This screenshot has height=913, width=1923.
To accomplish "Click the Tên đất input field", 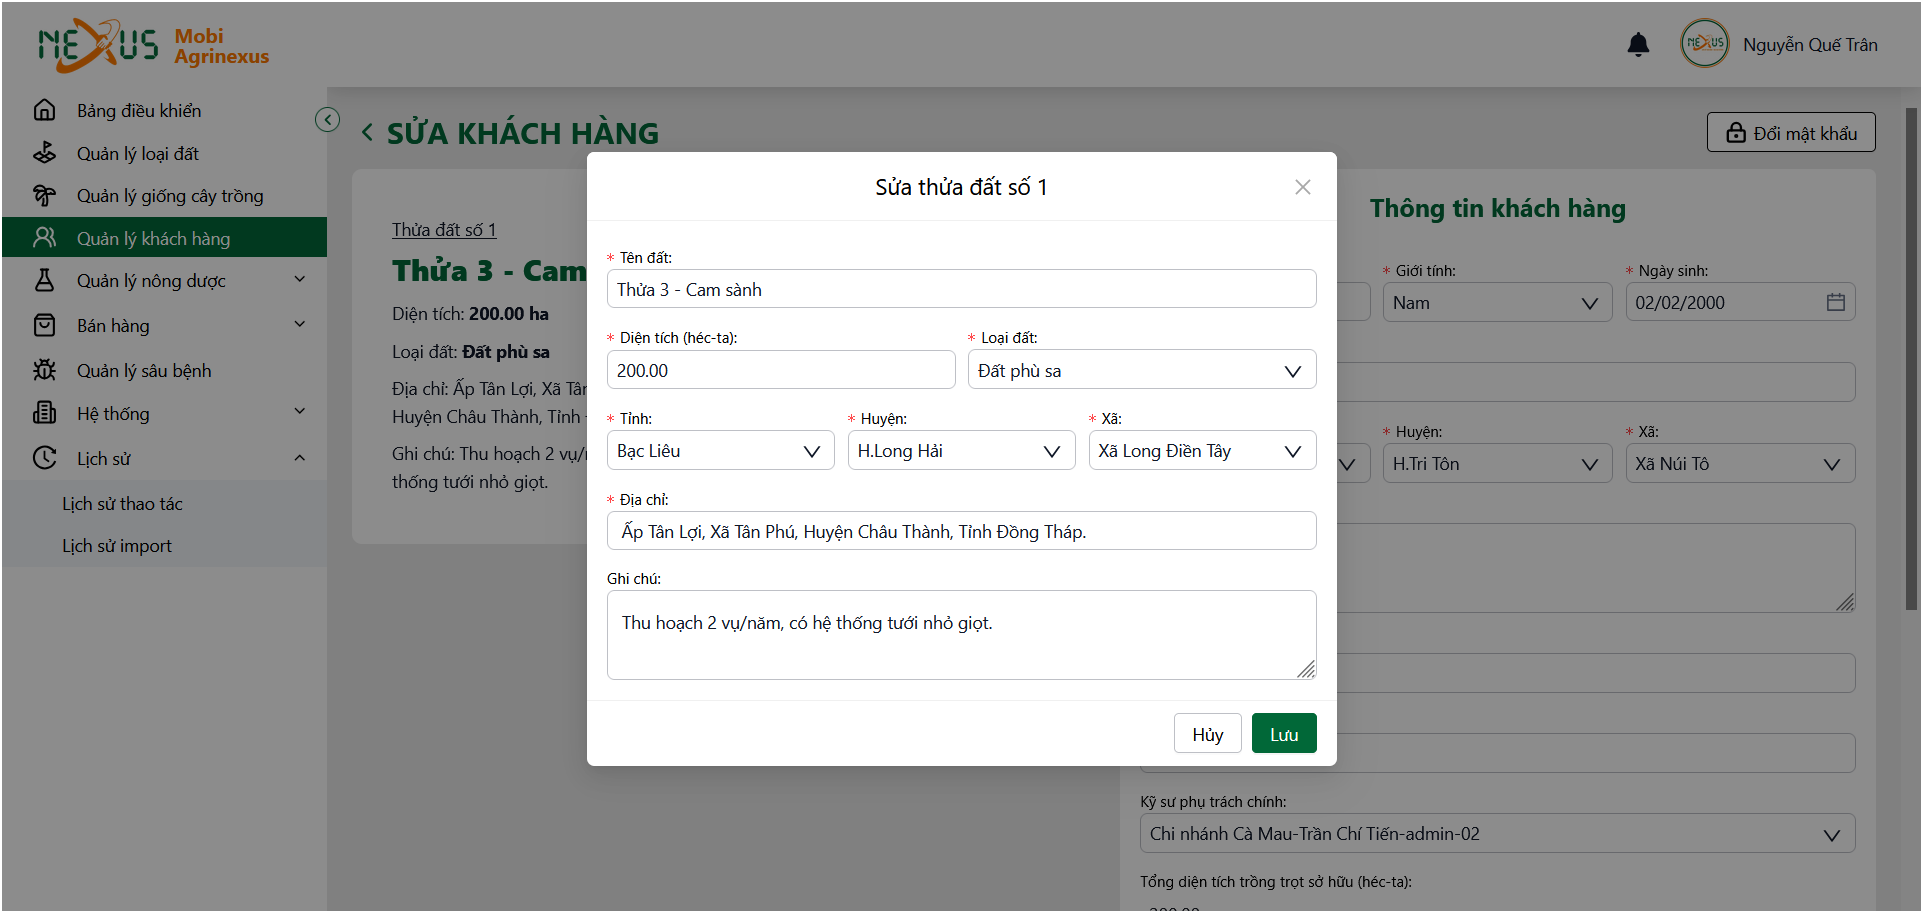I will (961, 289).
